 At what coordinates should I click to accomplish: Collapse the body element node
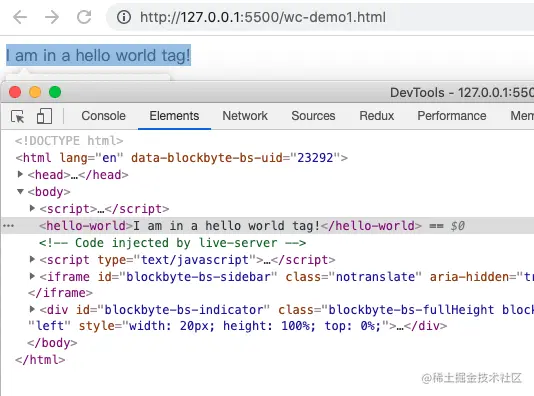coord(20,191)
